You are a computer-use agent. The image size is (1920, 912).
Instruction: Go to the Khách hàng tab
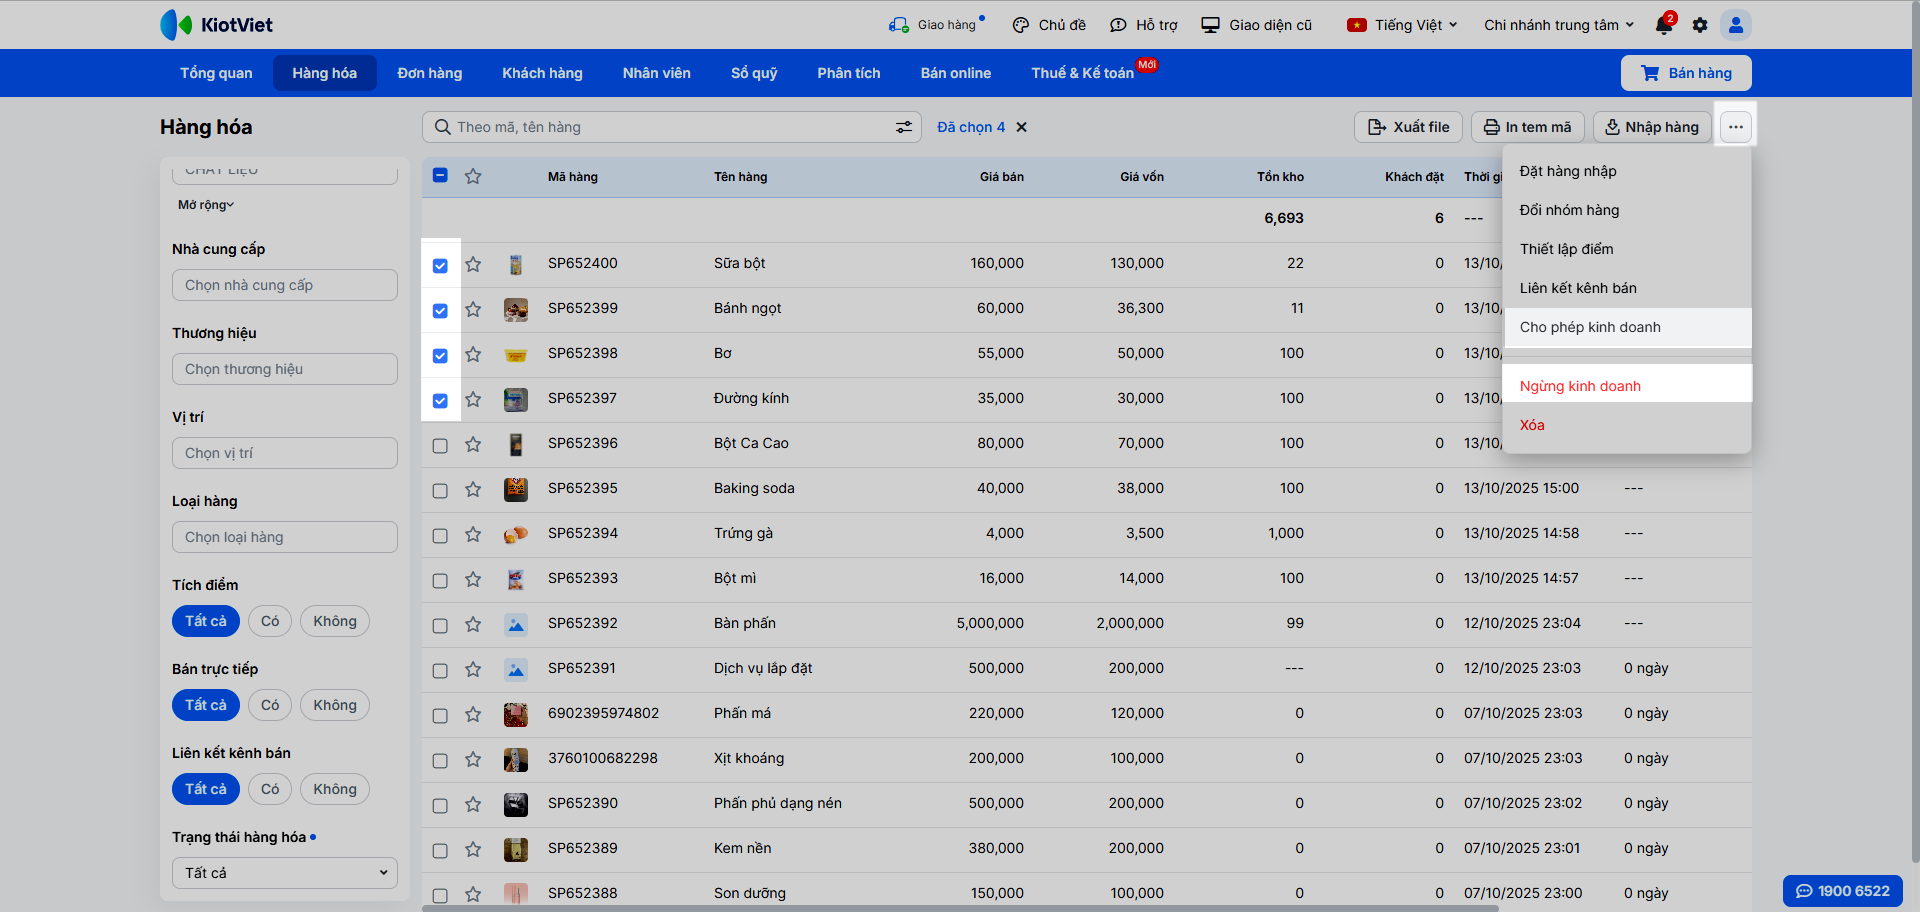[542, 73]
